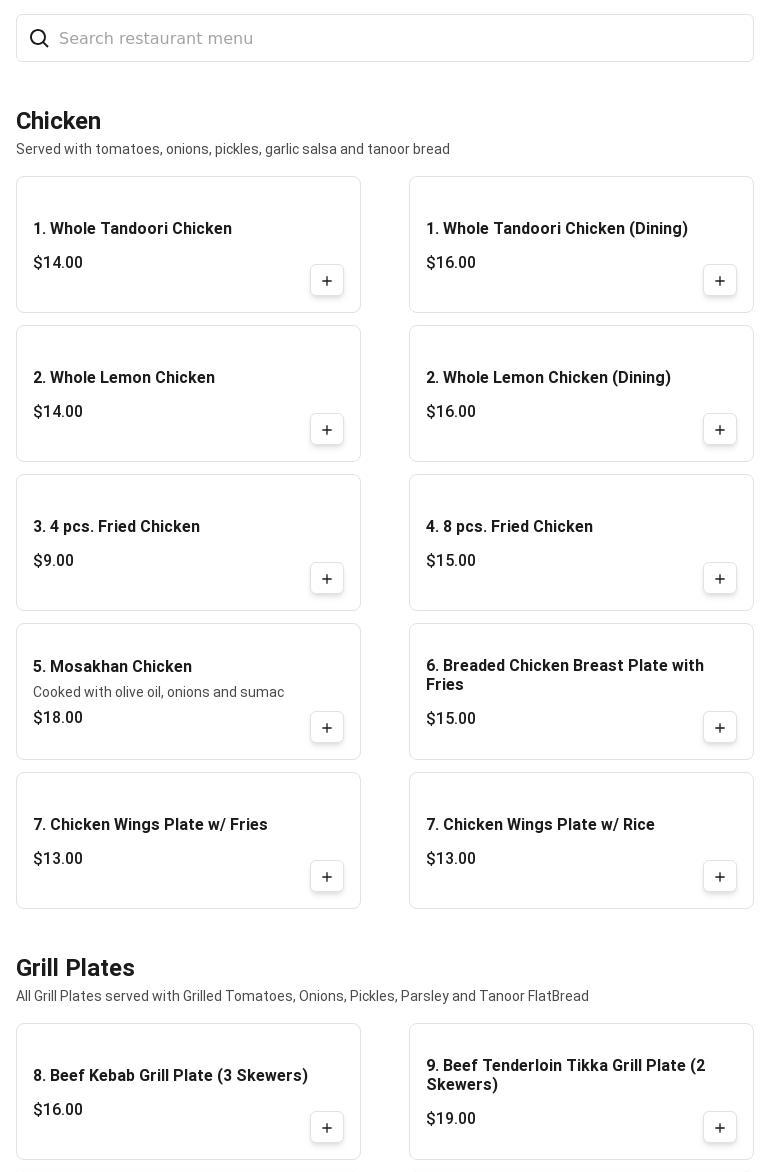Open 8 pcs. Fried Chicken item title
The image size is (770, 1172).
click(509, 526)
